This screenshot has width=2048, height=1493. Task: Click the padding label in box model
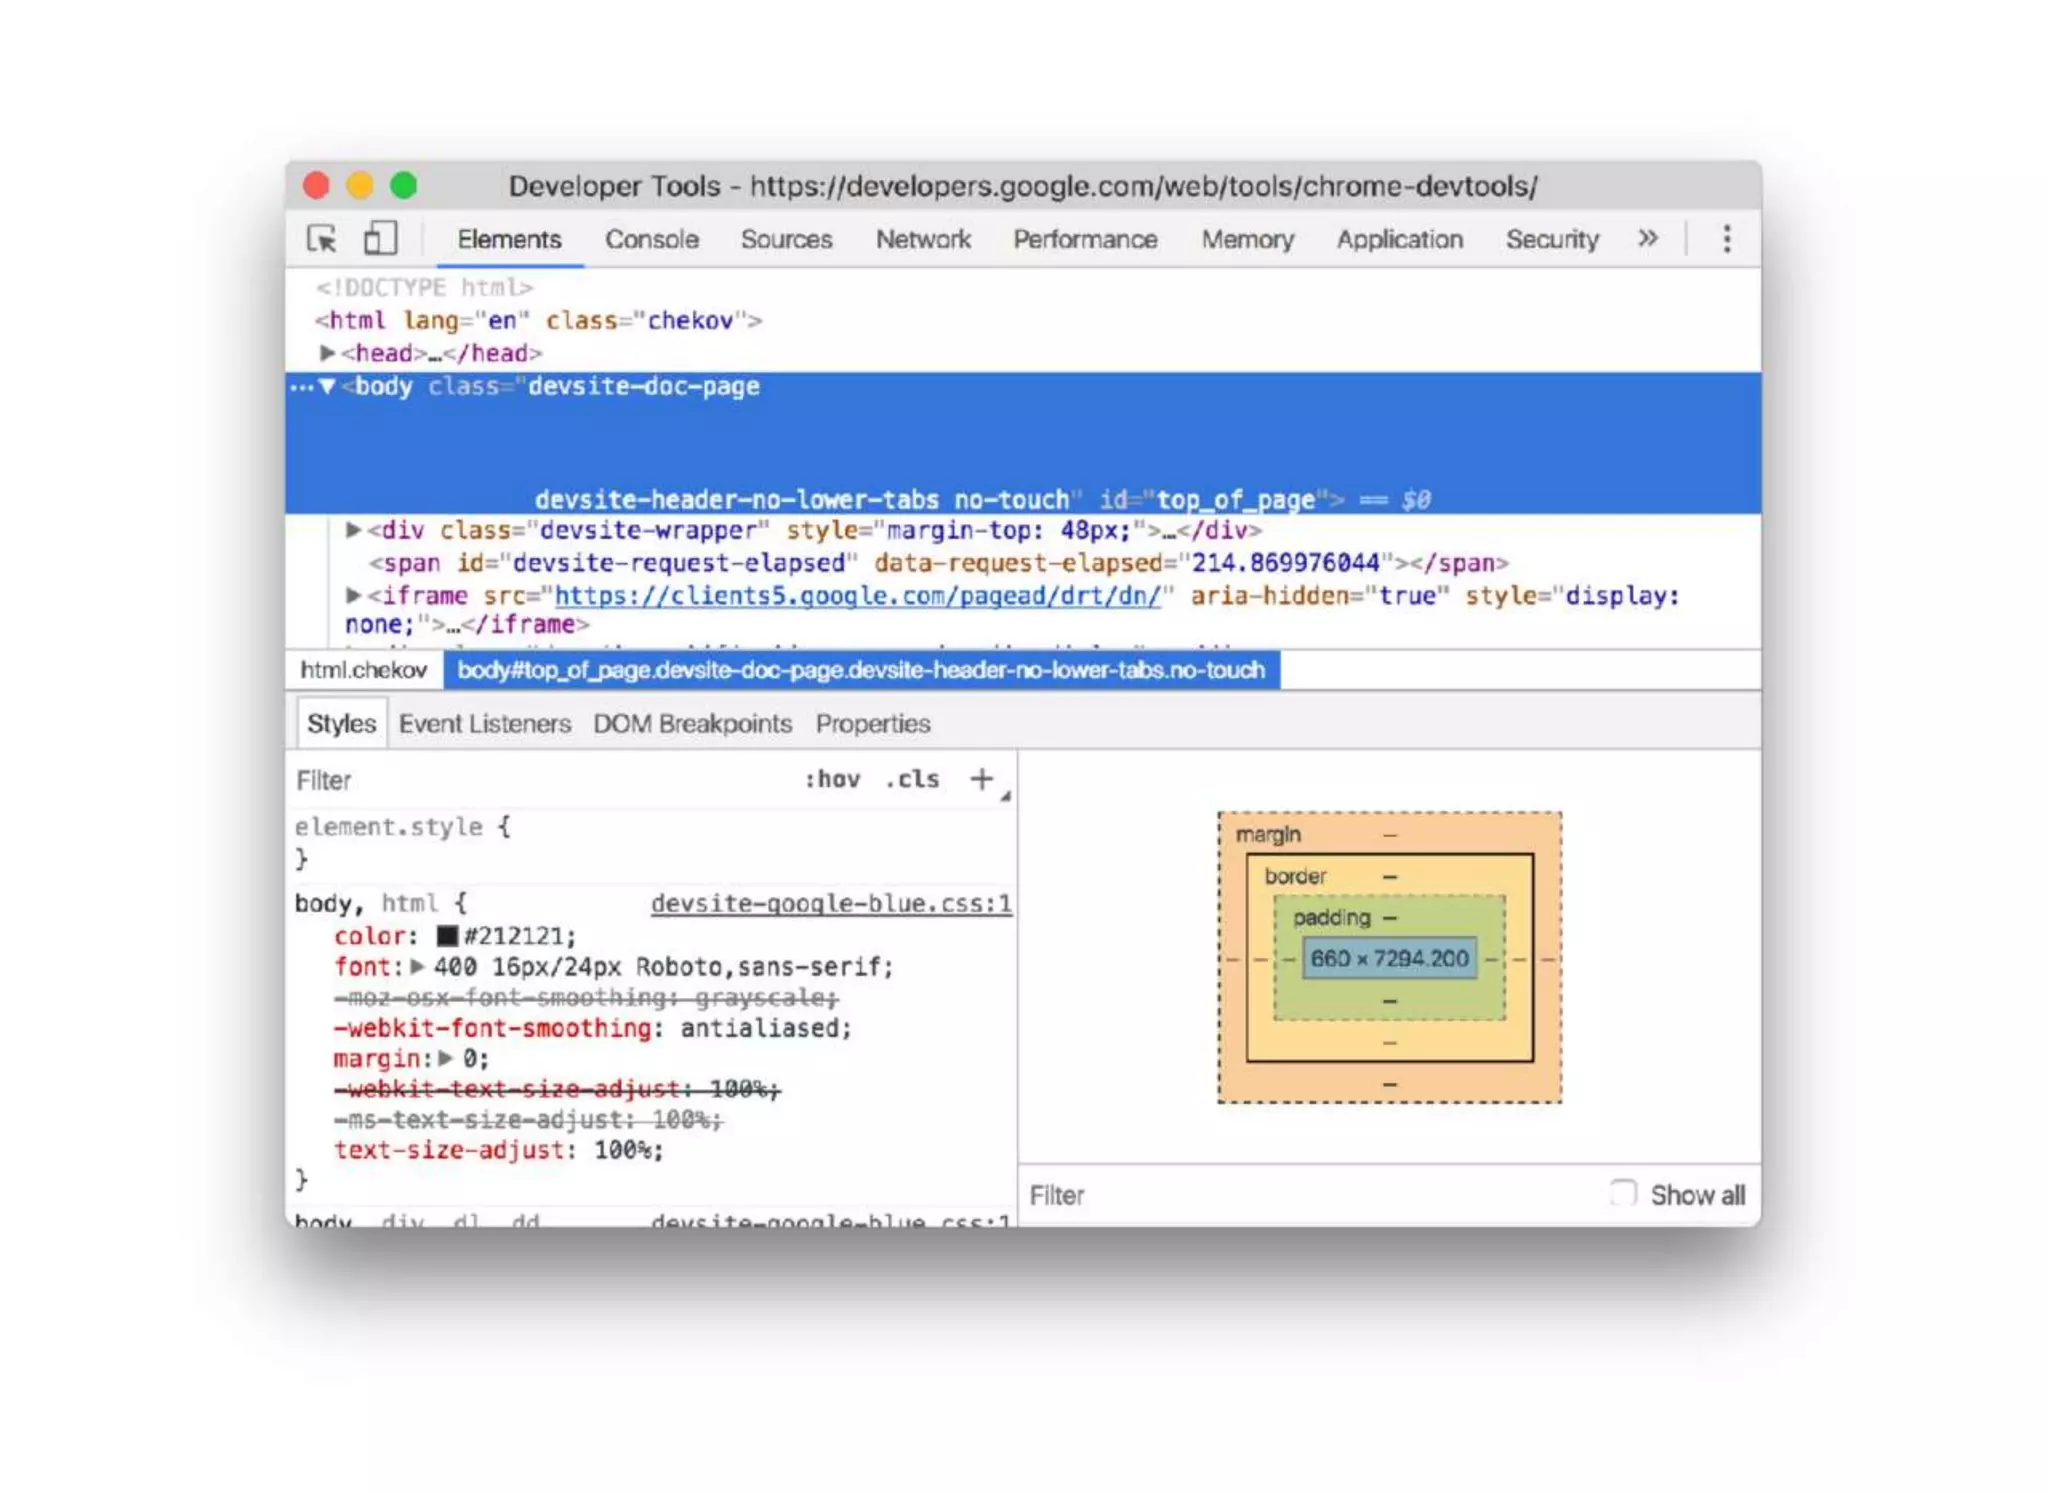click(1331, 917)
